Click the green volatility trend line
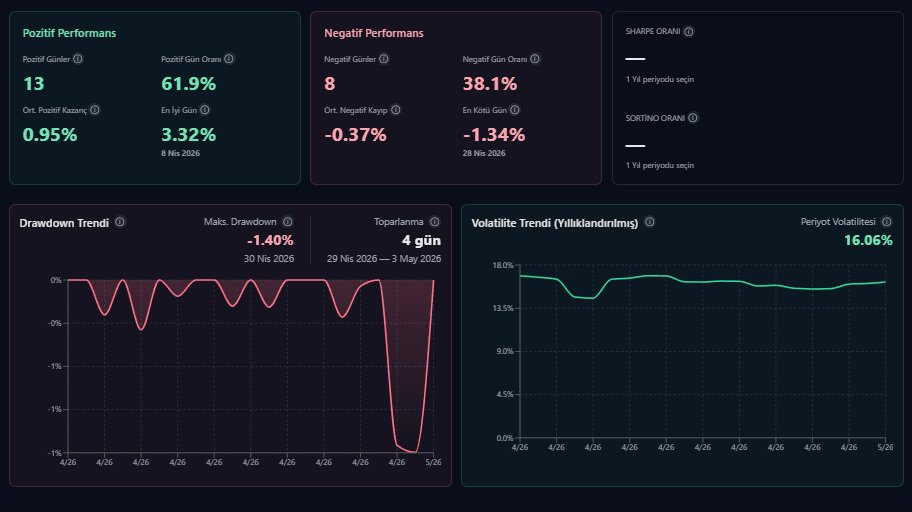The image size is (912, 512). coord(703,282)
